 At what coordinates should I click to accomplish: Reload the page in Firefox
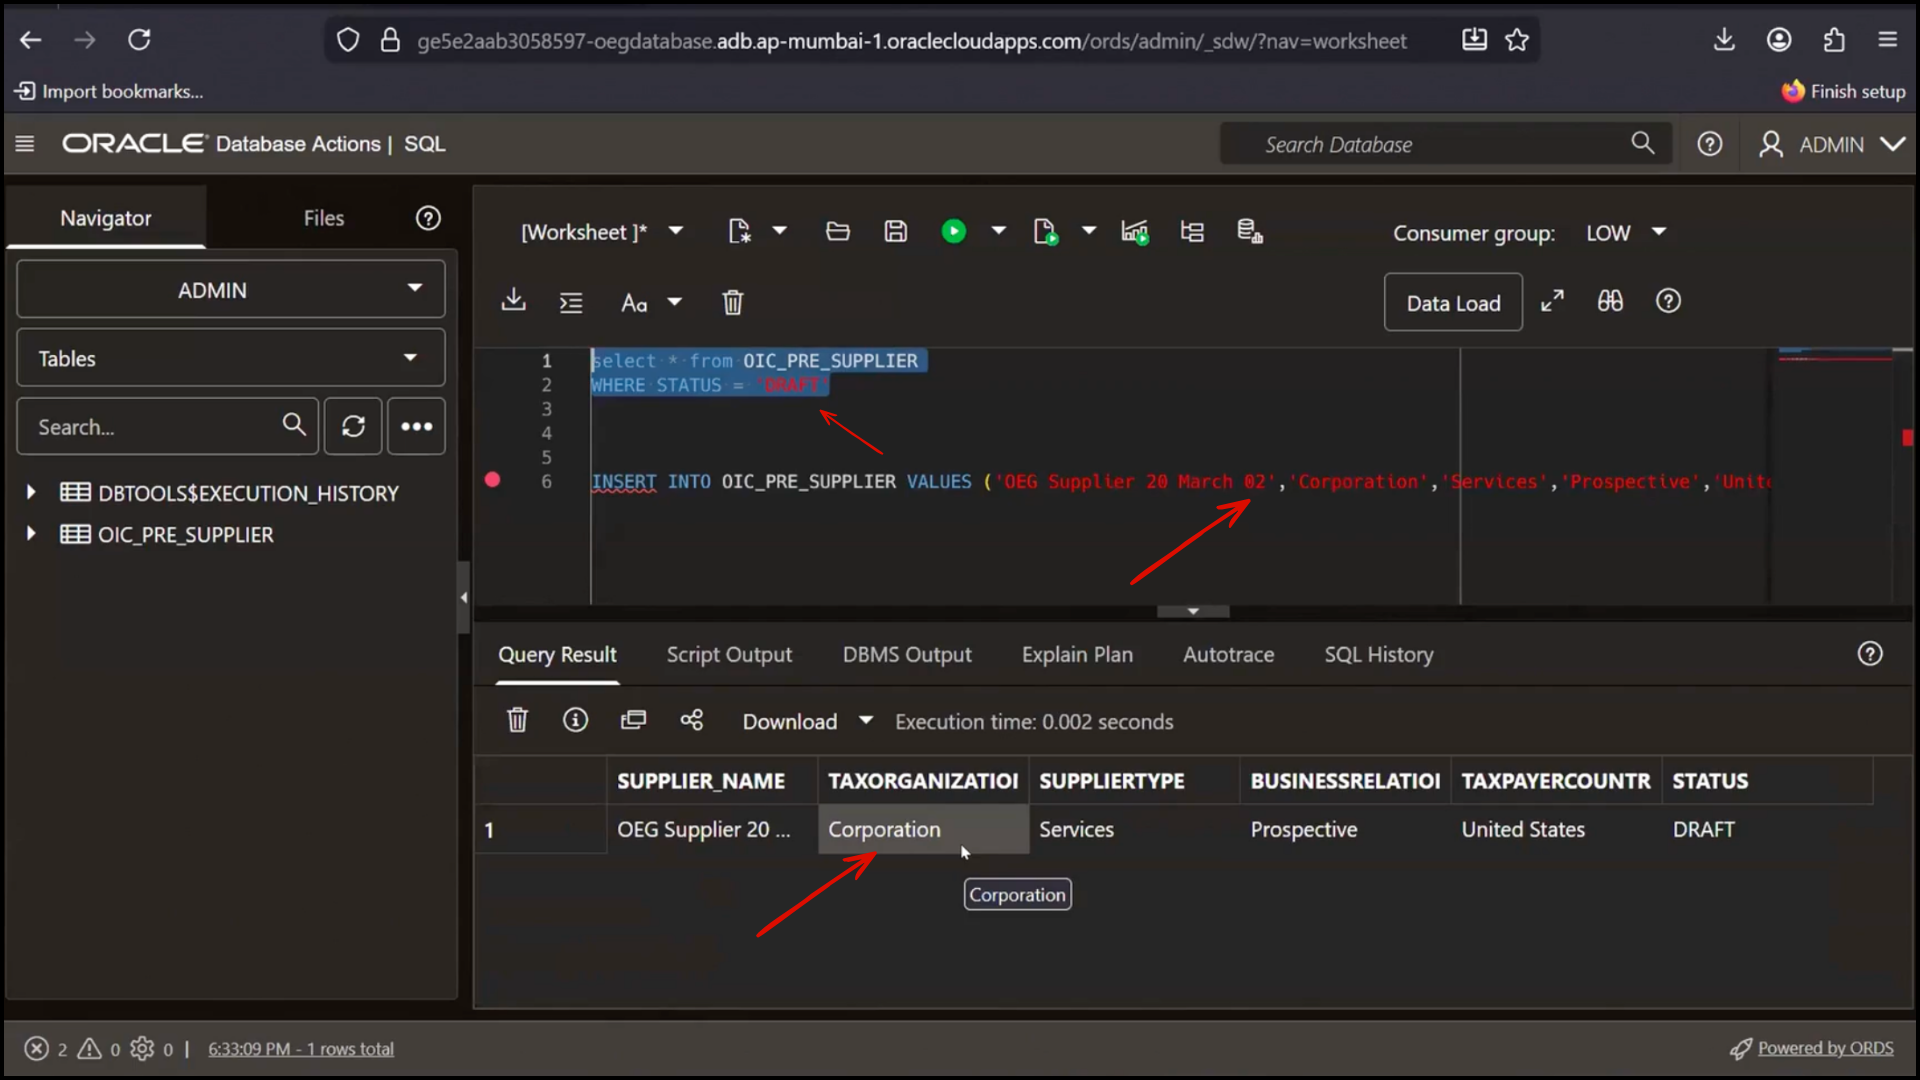click(139, 40)
